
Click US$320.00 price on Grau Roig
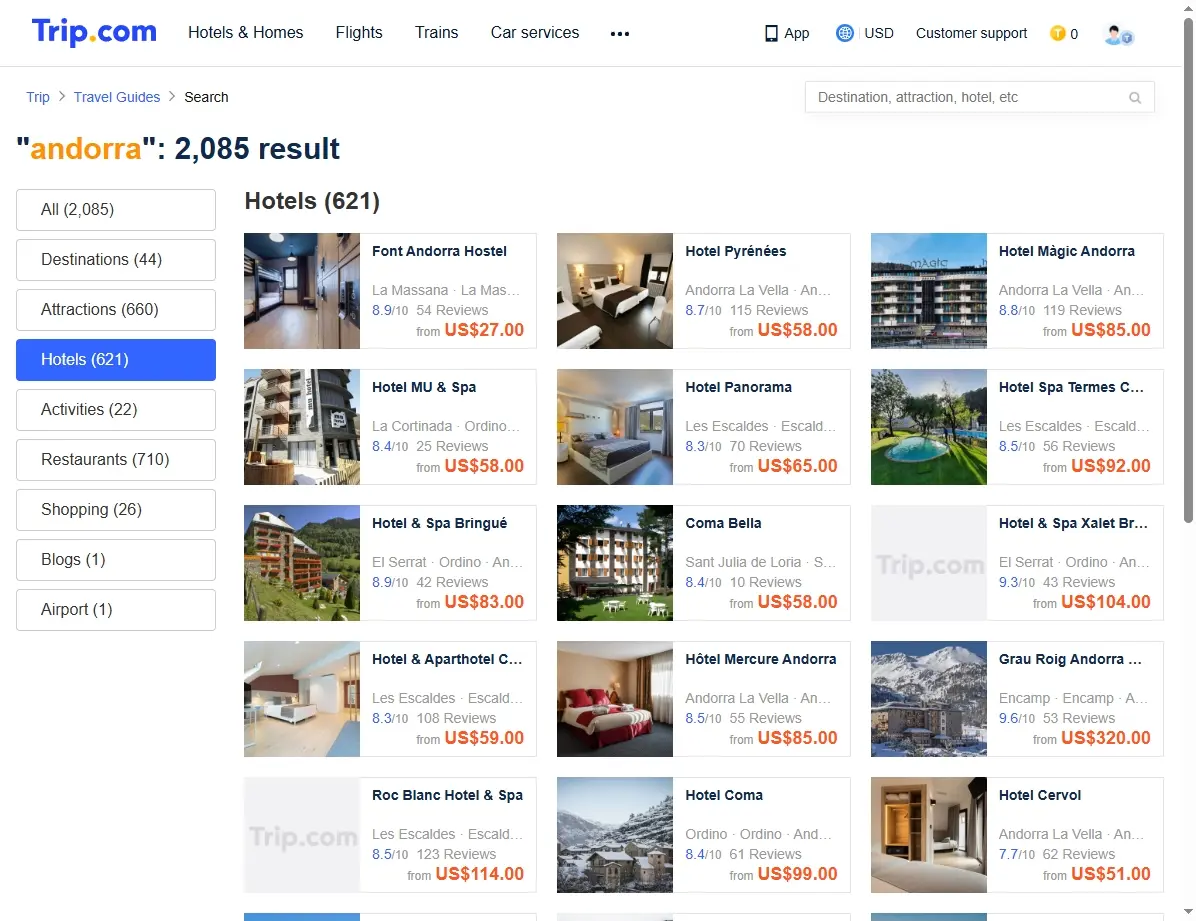pos(1105,738)
